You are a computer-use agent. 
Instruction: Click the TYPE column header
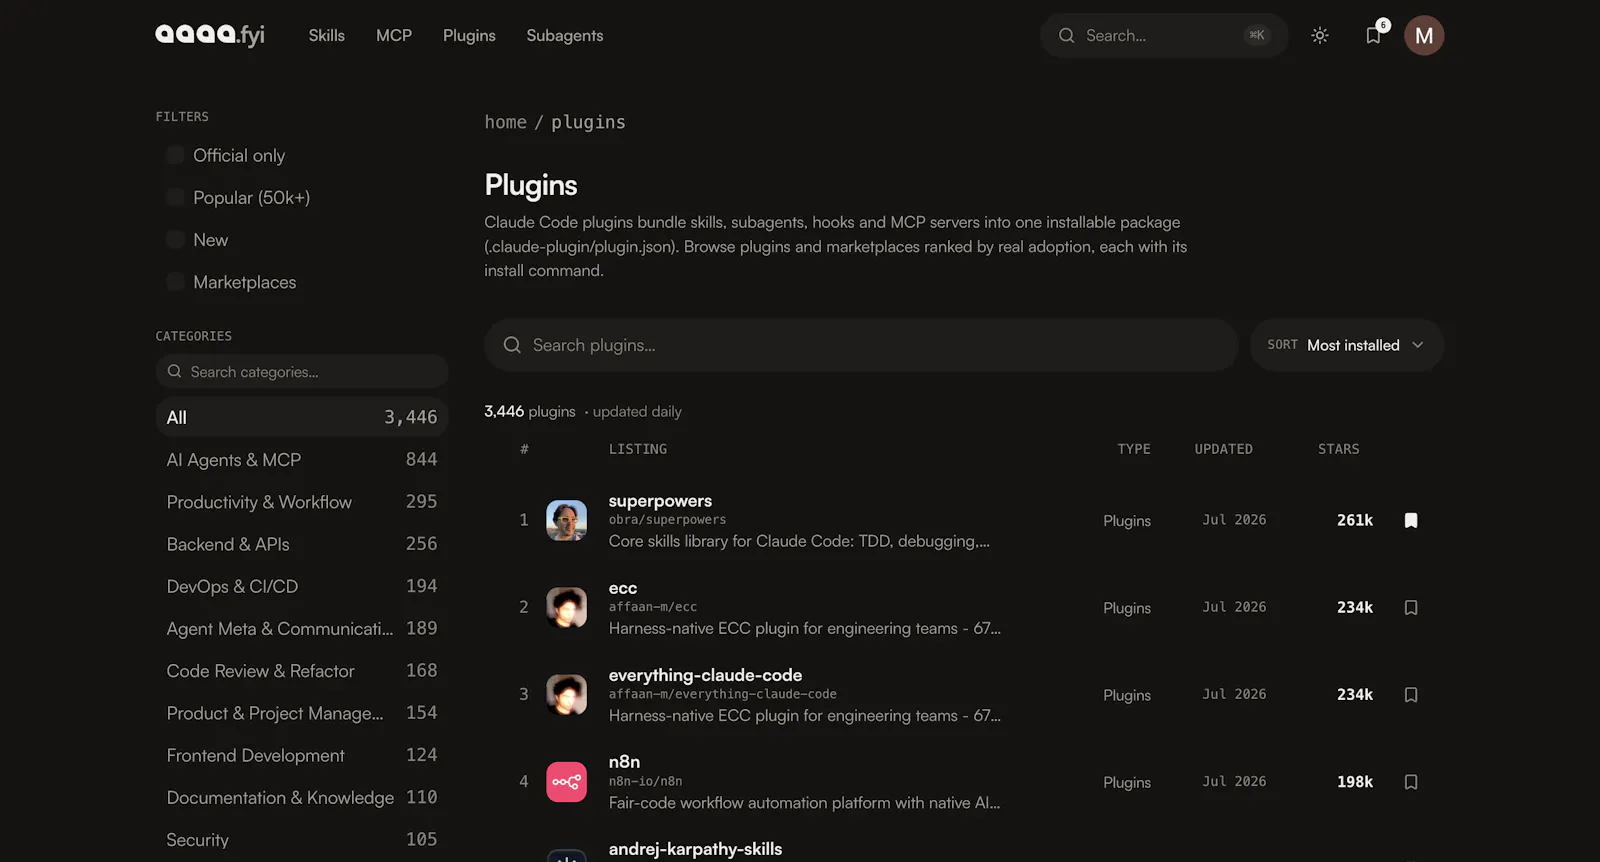pyautogui.click(x=1134, y=449)
